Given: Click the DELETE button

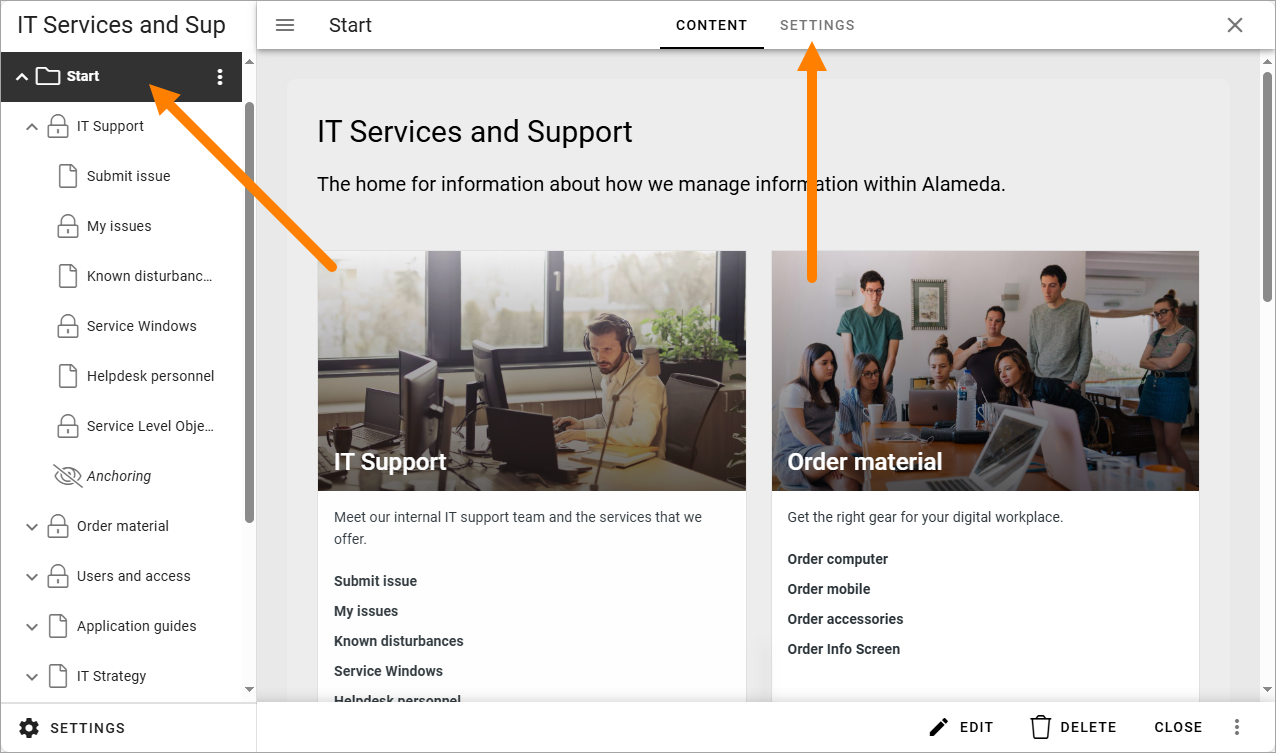Looking at the screenshot, I should 1073,727.
